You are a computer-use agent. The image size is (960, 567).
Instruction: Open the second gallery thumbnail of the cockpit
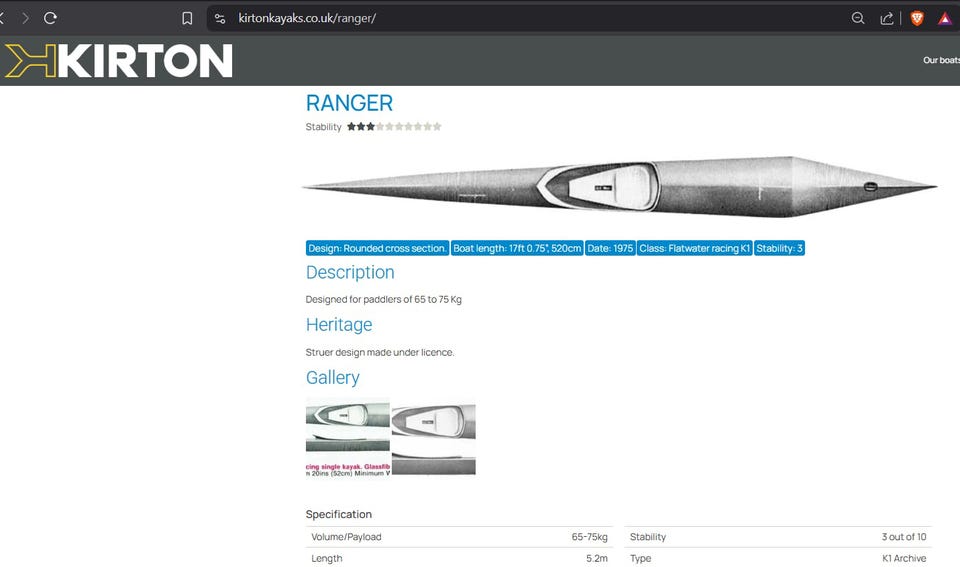point(433,437)
